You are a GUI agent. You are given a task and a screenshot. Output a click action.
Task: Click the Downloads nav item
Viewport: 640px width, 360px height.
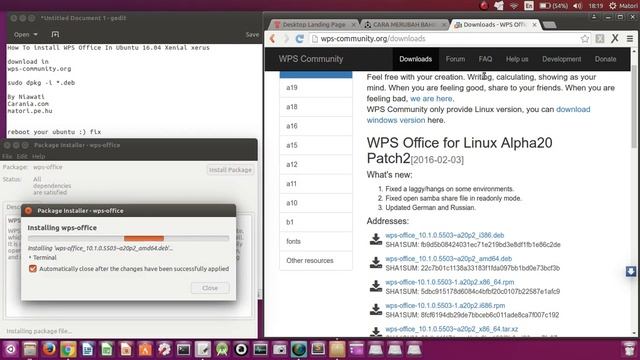tap(416, 59)
